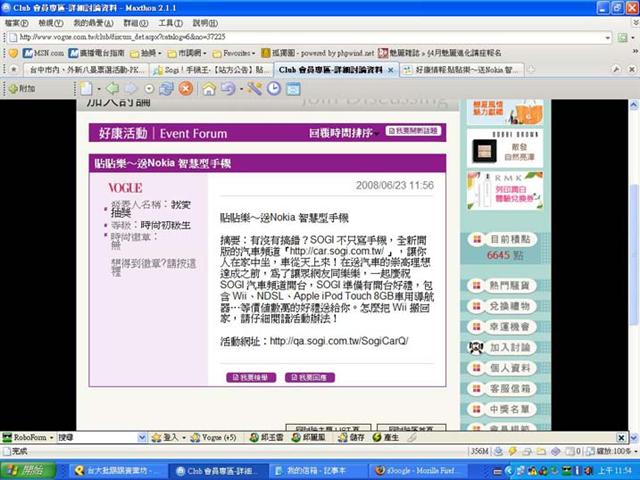The image size is (640, 480).
Task: Open the MSN.com bookmark
Action: [x=43, y=53]
